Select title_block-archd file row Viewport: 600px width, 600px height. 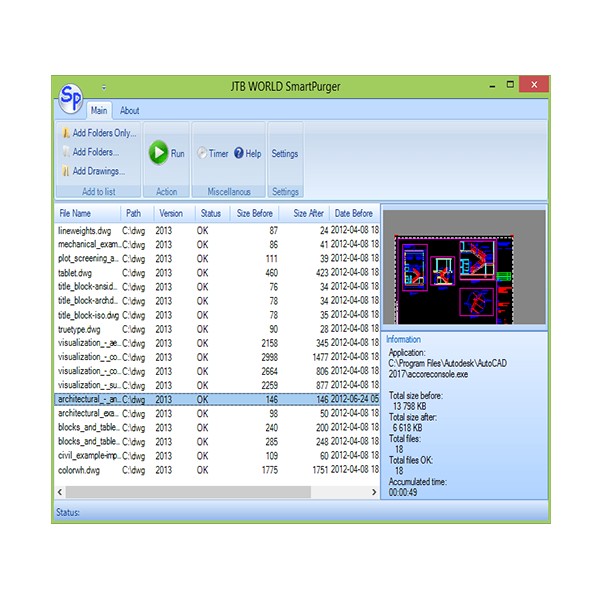click(217, 301)
